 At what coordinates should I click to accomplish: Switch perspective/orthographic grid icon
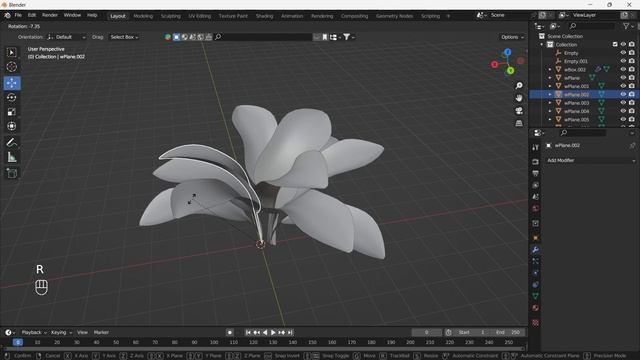coord(519,123)
